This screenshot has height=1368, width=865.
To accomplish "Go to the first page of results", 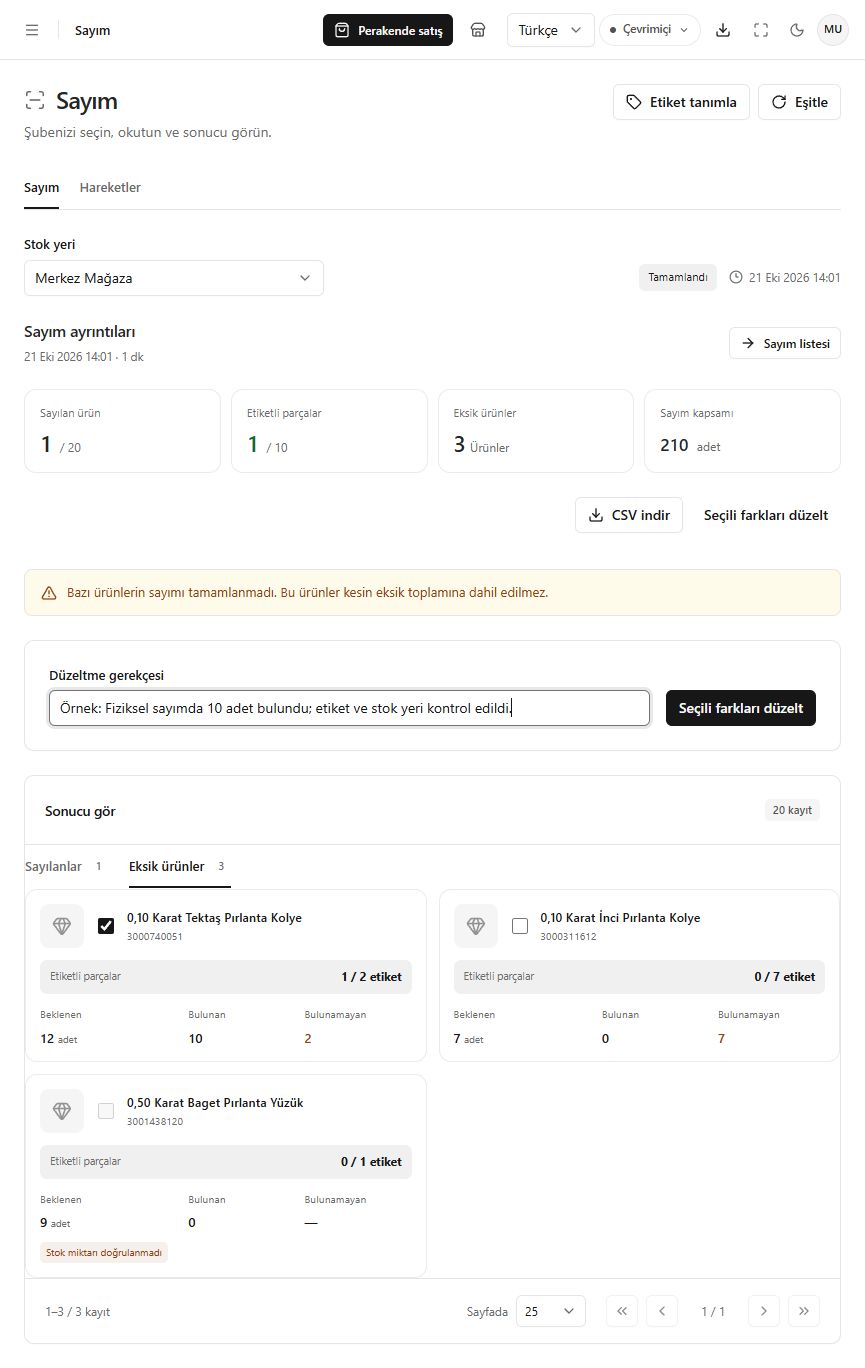I will click(622, 1311).
